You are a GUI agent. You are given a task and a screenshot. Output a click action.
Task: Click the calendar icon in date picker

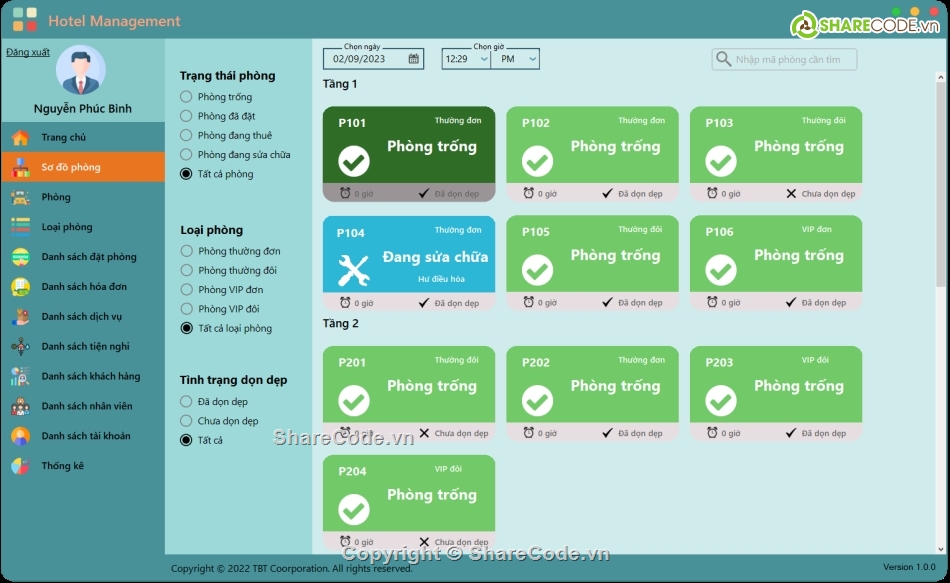(414, 59)
